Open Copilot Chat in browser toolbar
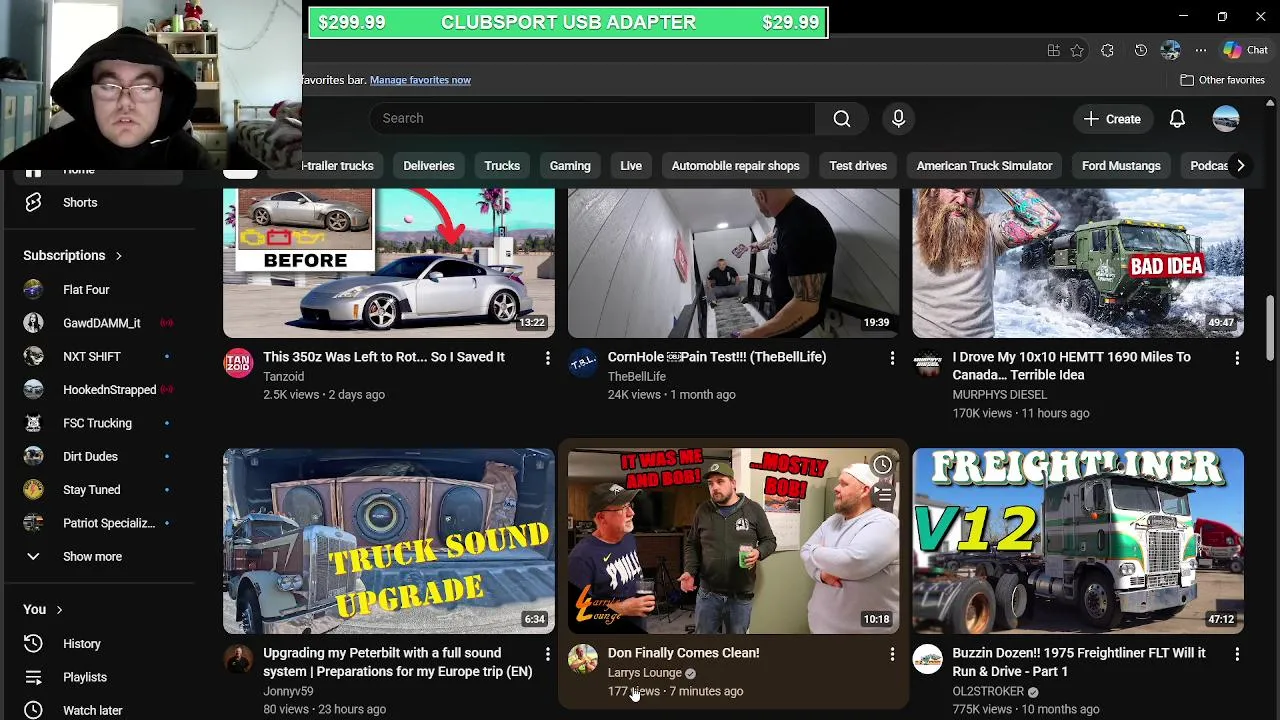 click(1246, 50)
